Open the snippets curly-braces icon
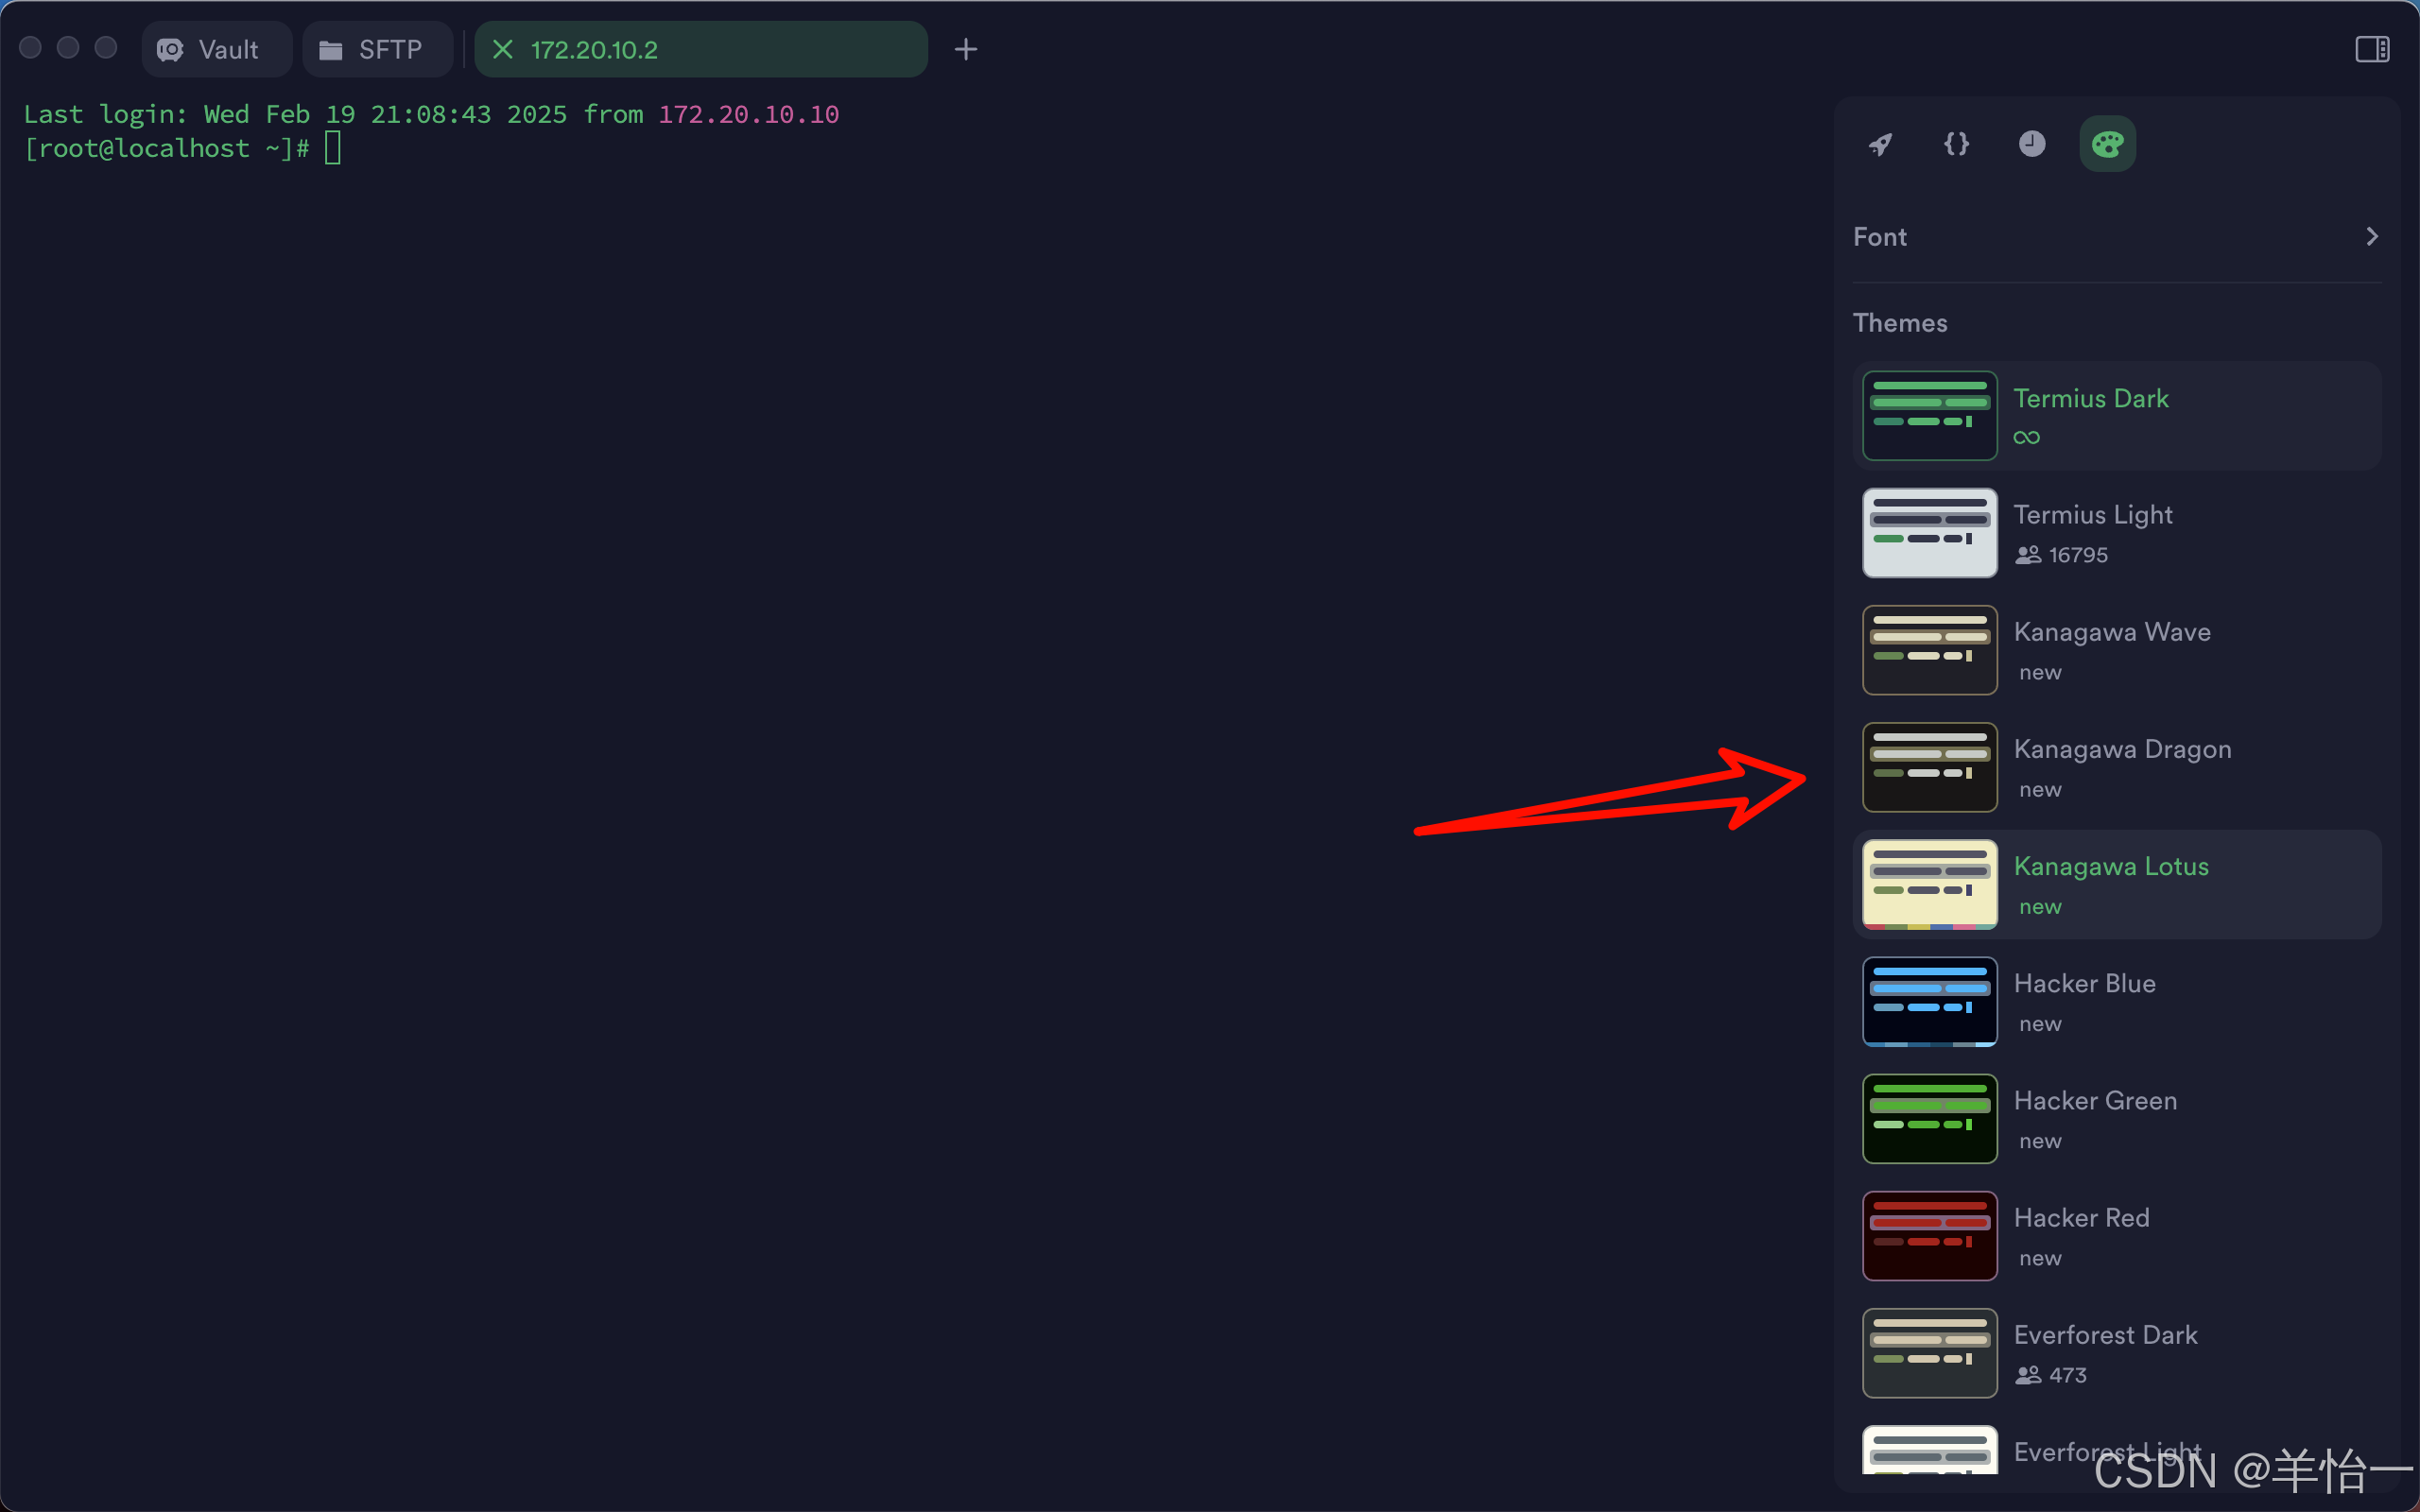Image resolution: width=2420 pixels, height=1512 pixels. [1956, 144]
